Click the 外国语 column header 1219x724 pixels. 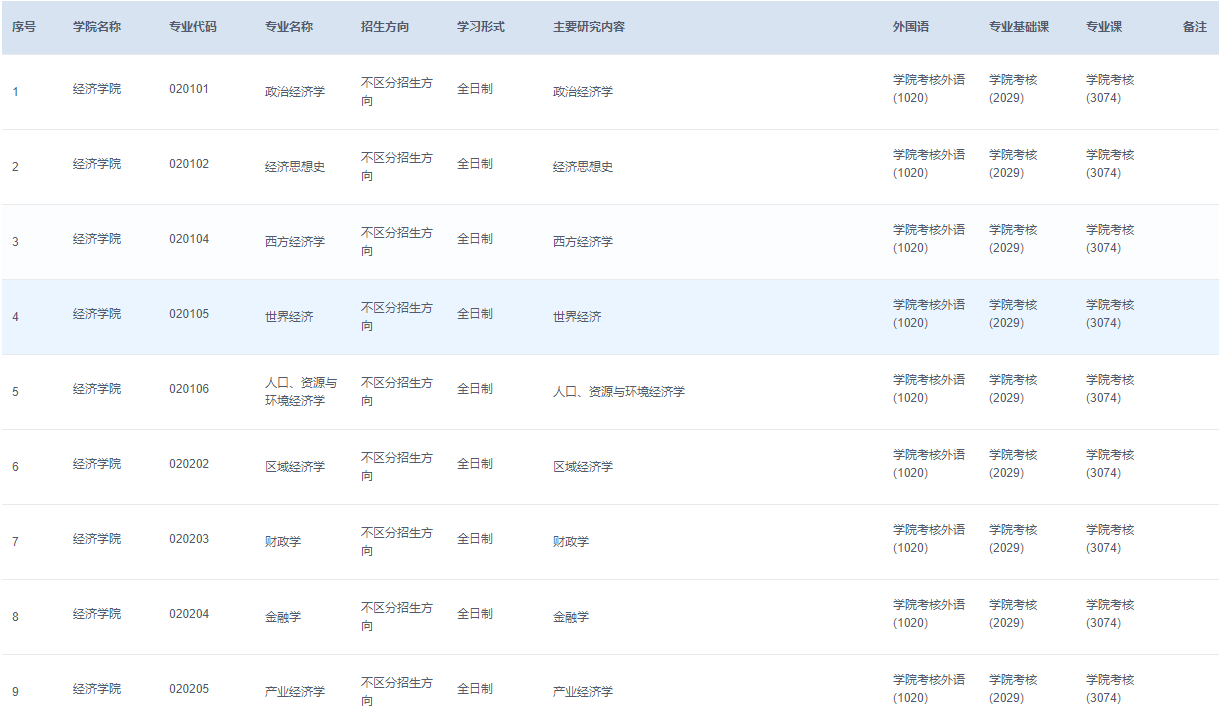click(911, 27)
